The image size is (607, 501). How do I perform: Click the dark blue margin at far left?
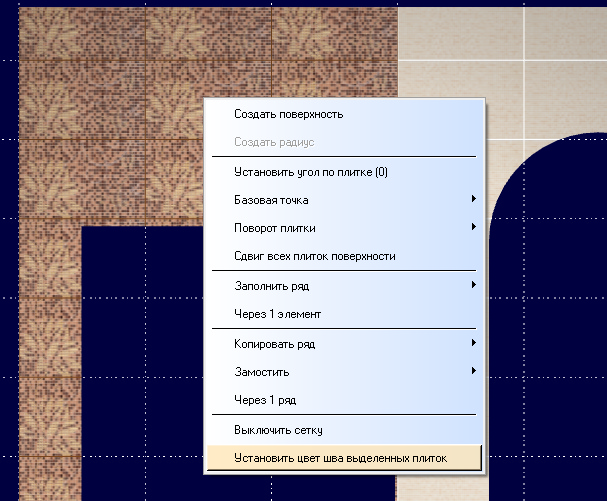click(x=9, y=250)
